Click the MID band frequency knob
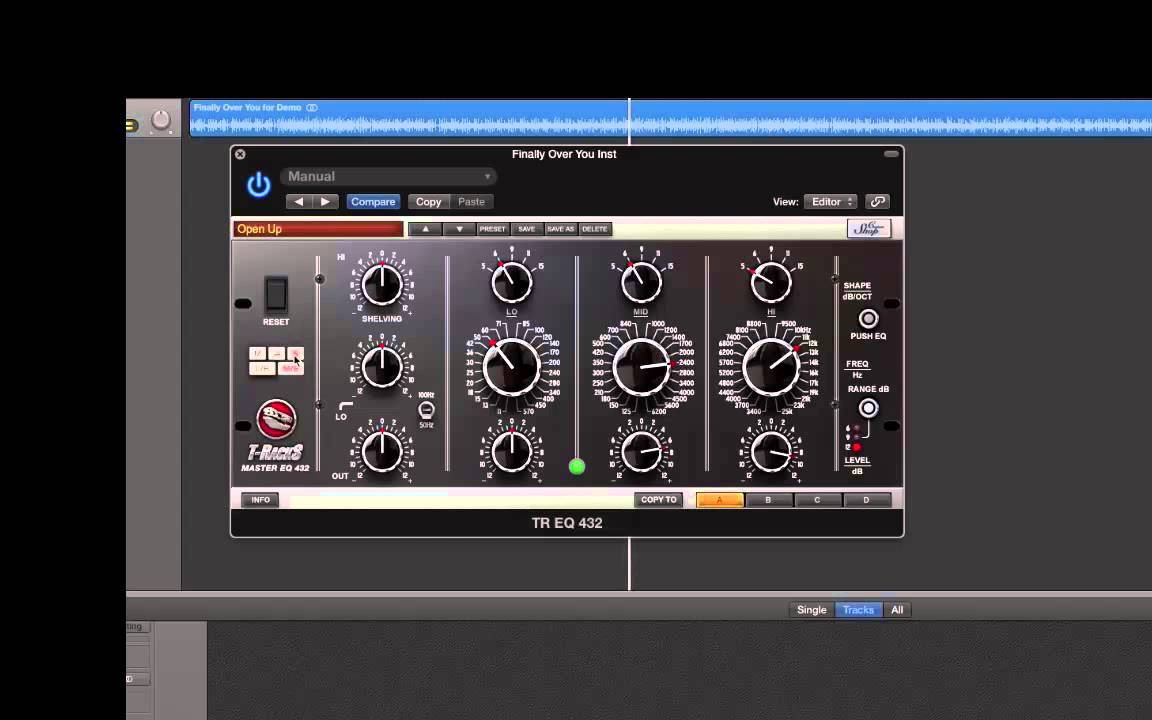The height and width of the screenshot is (720, 1152). coord(641,367)
